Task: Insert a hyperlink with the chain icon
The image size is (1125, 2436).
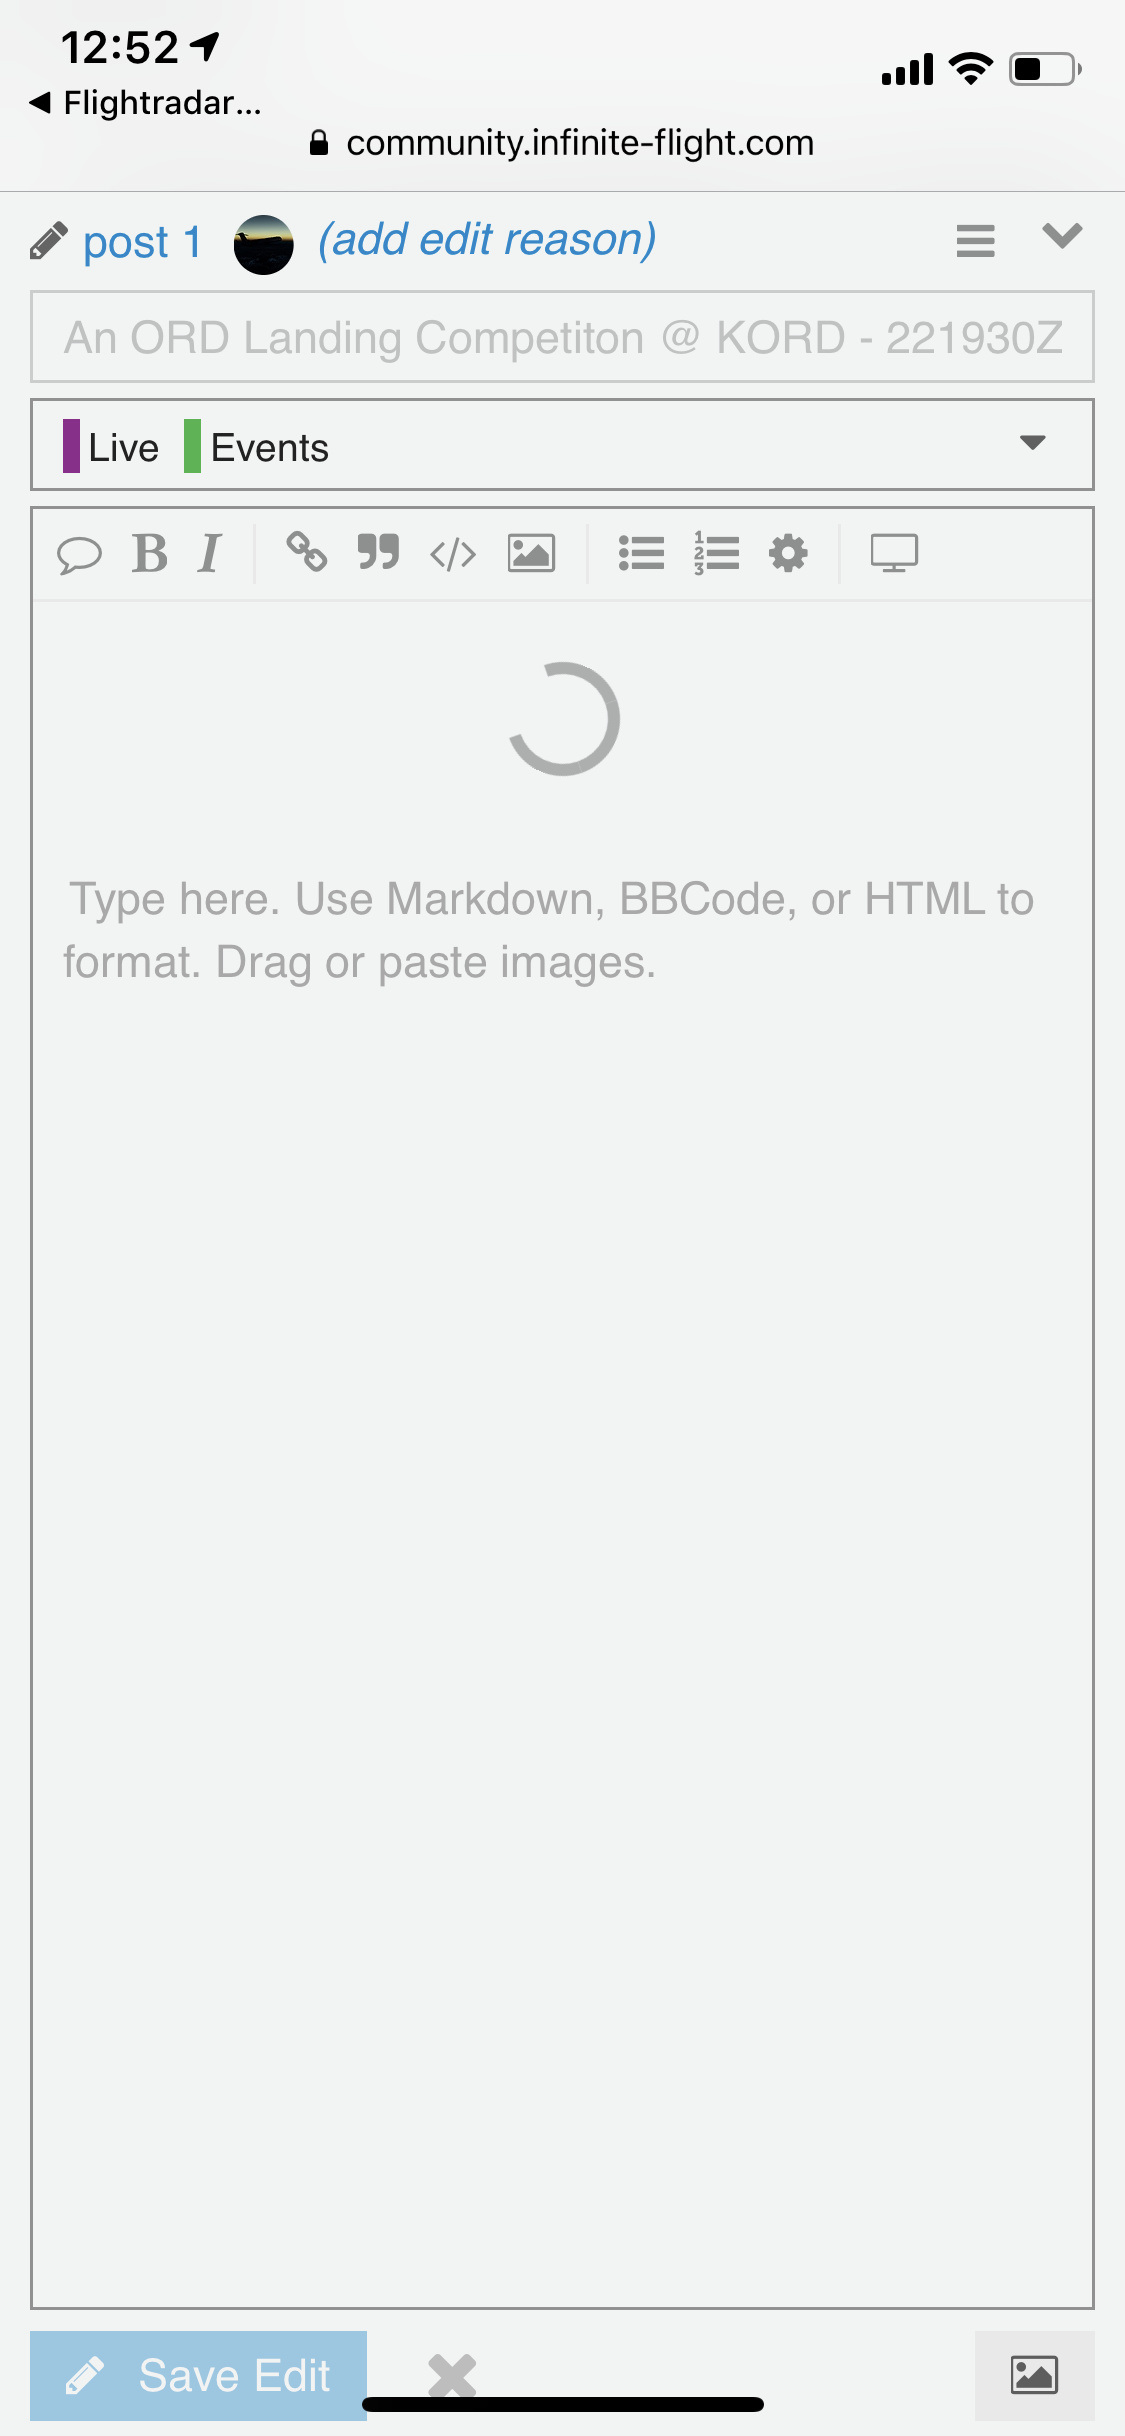Action: pos(306,552)
